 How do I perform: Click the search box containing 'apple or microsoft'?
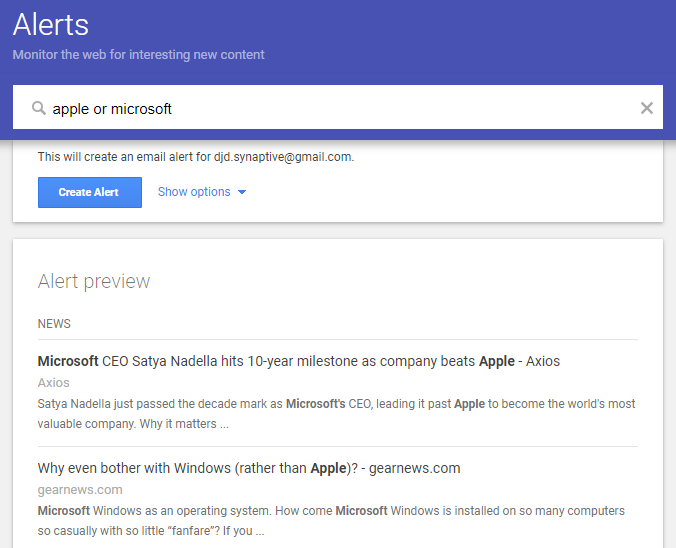pyautogui.click(x=338, y=107)
